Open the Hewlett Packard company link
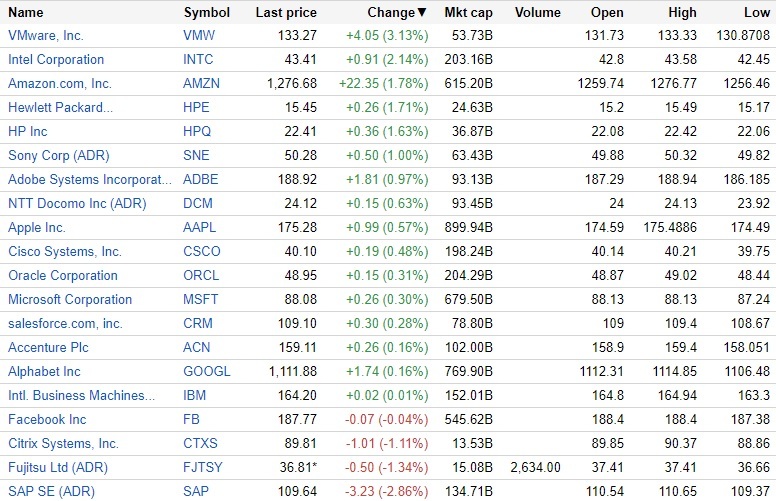This screenshot has height=501, width=776. (x=60, y=107)
